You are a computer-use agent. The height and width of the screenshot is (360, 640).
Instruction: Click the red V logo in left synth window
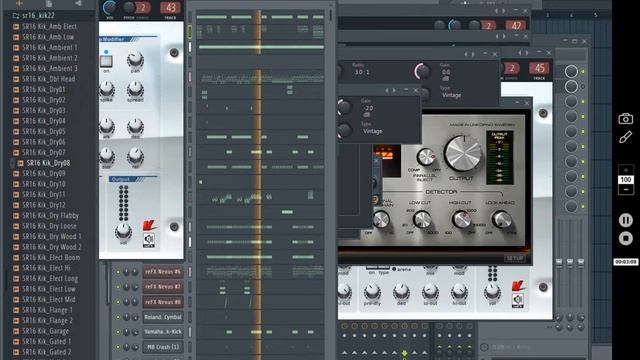pyautogui.click(x=148, y=225)
